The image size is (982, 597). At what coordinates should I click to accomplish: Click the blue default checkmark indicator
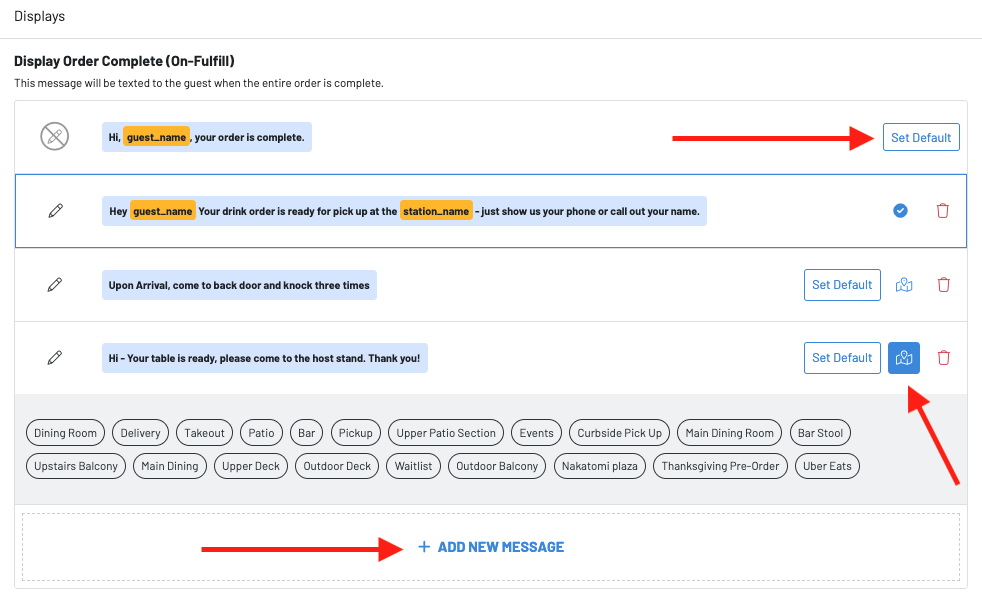pyautogui.click(x=900, y=211)
